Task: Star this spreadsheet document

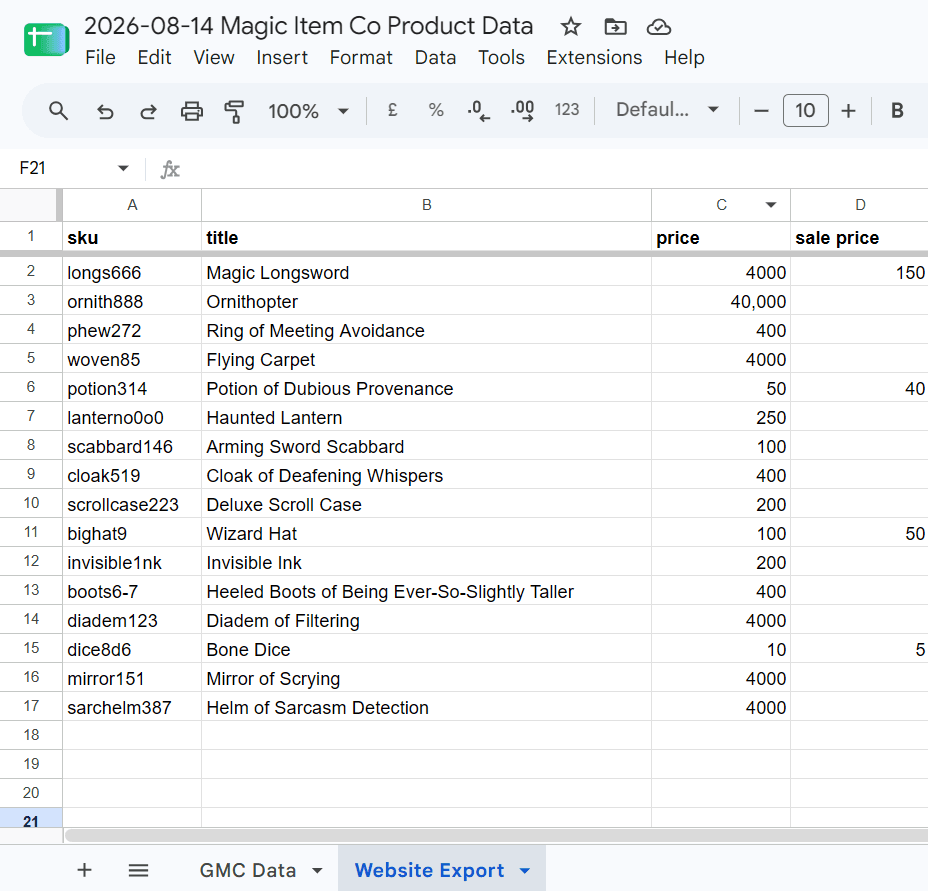Action: pos(571,27)
